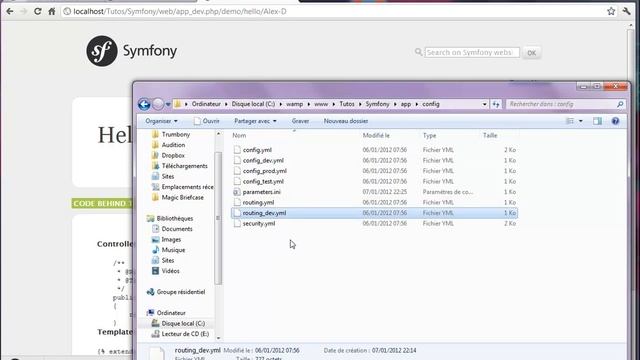The height and width of the screenshot is (360, 640).
Task: Click the Graver toolbar button
Action: 300,121
